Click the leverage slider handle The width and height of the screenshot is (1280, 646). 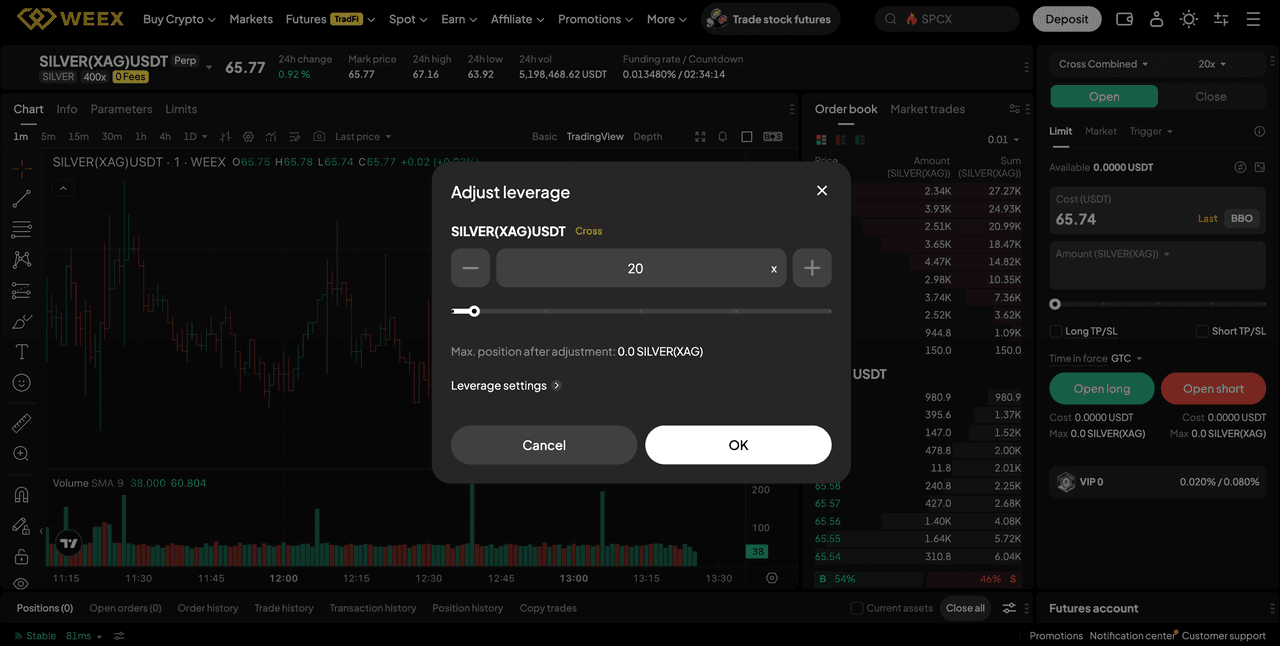pos(474,311)
